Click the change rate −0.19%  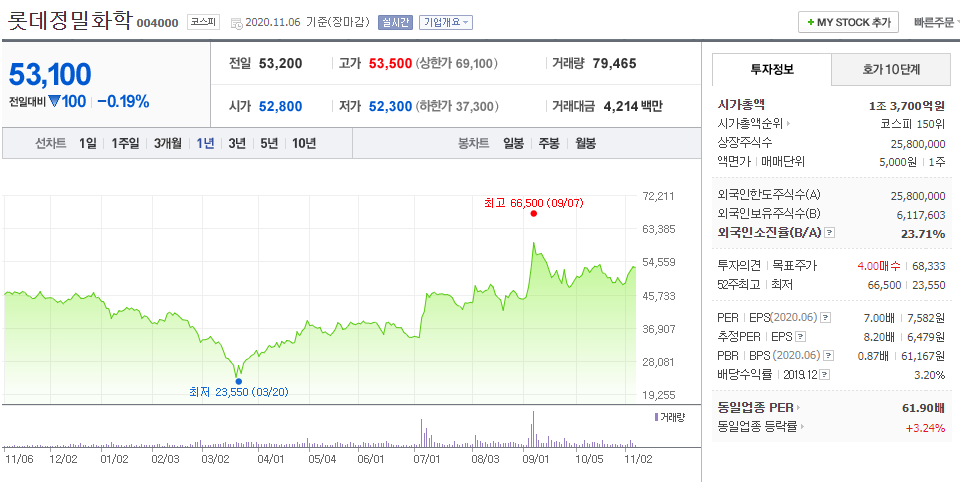point(123,102)
